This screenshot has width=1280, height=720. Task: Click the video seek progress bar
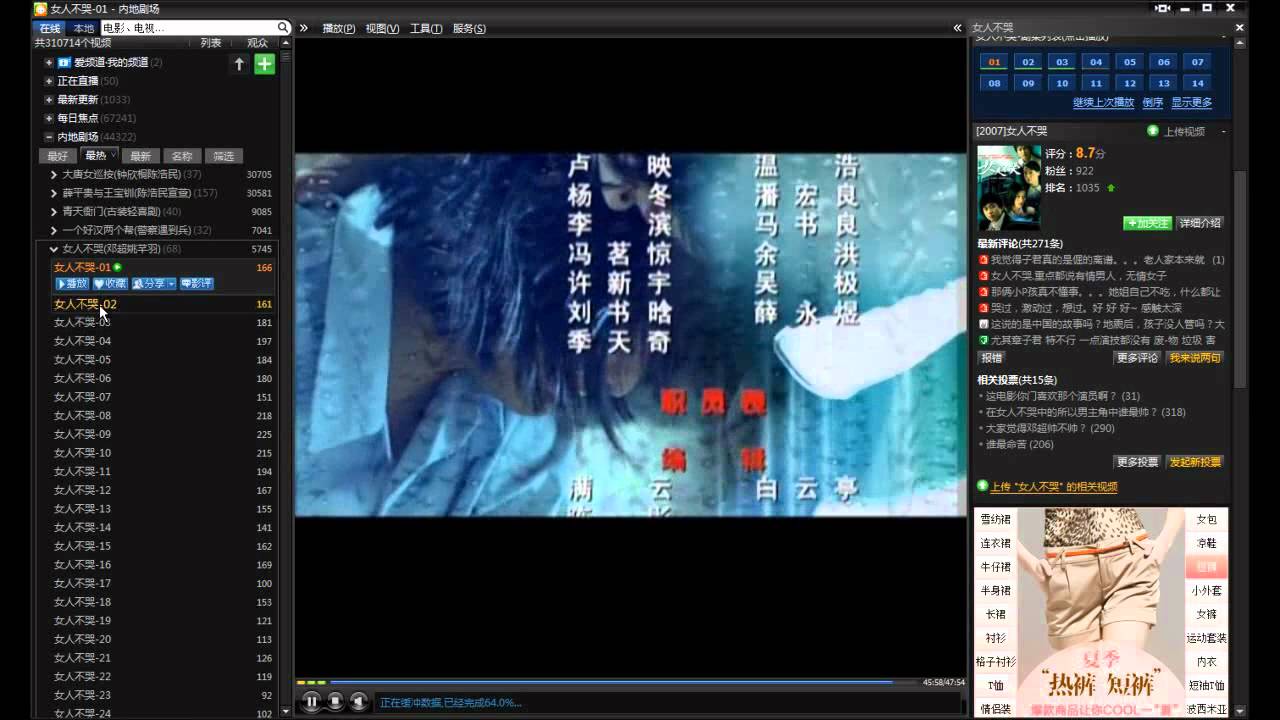[609, 682]
